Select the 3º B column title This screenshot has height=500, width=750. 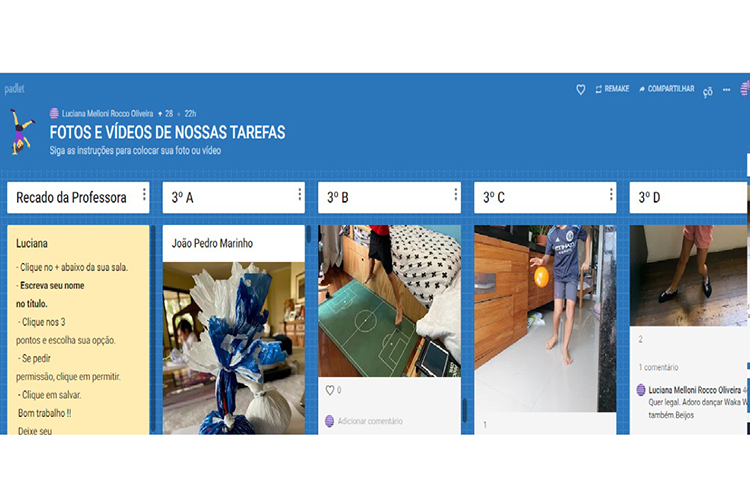click(338, 197)
